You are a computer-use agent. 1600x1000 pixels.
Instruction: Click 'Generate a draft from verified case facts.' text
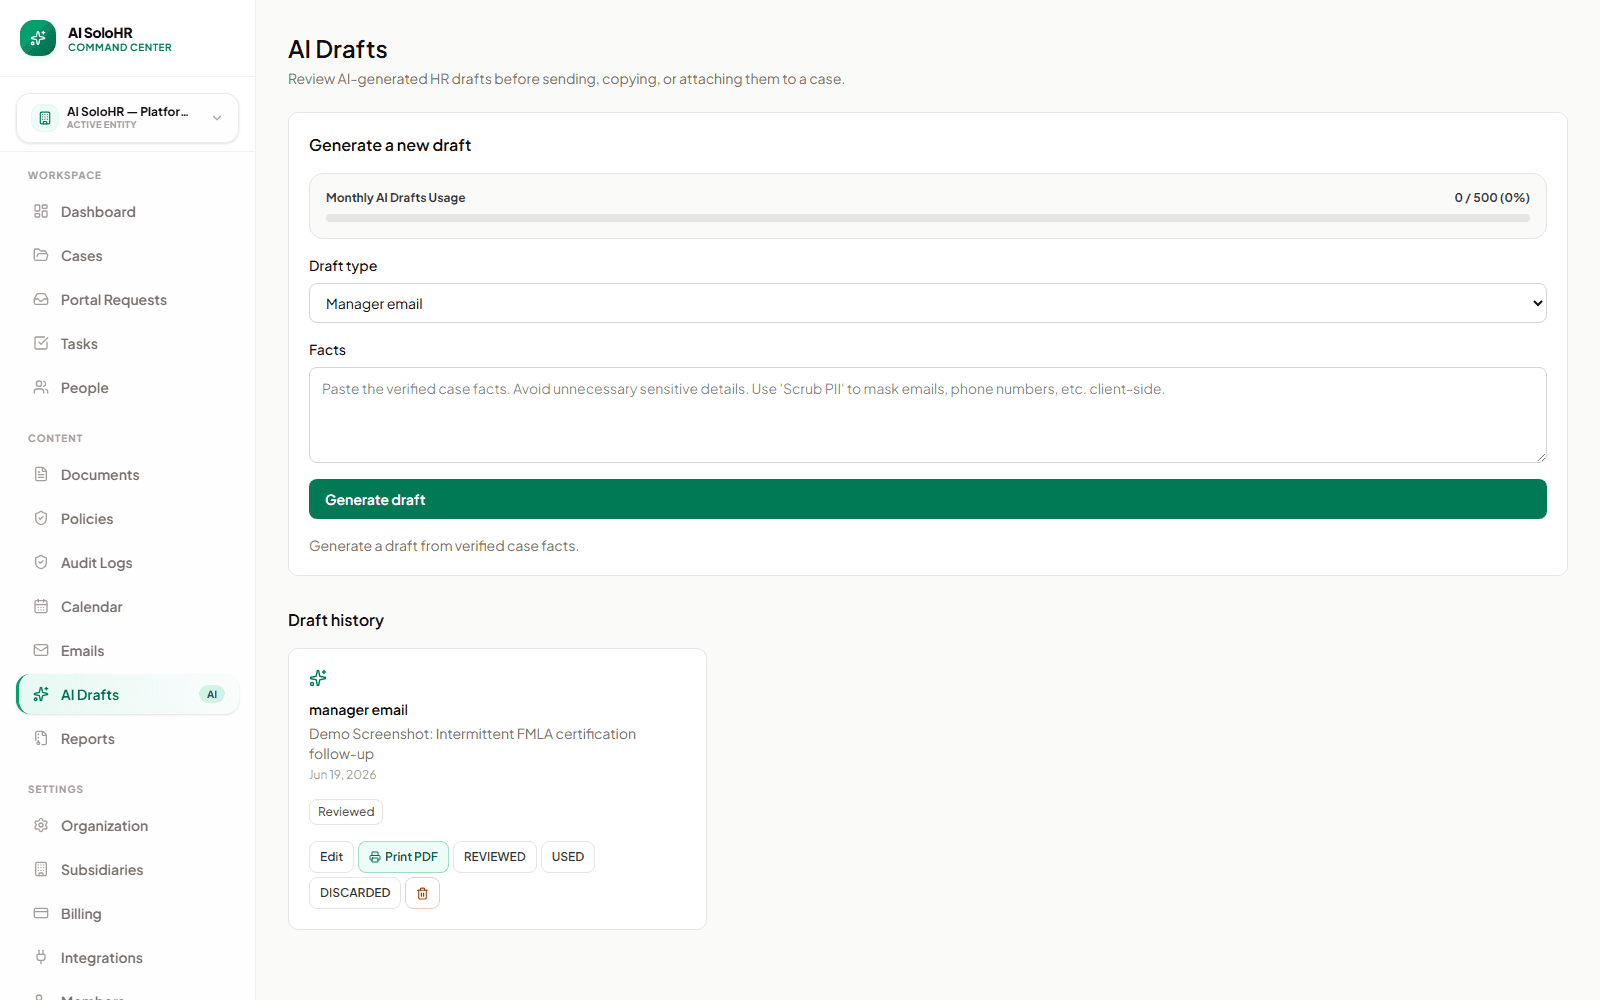click(x=444, y=546)
